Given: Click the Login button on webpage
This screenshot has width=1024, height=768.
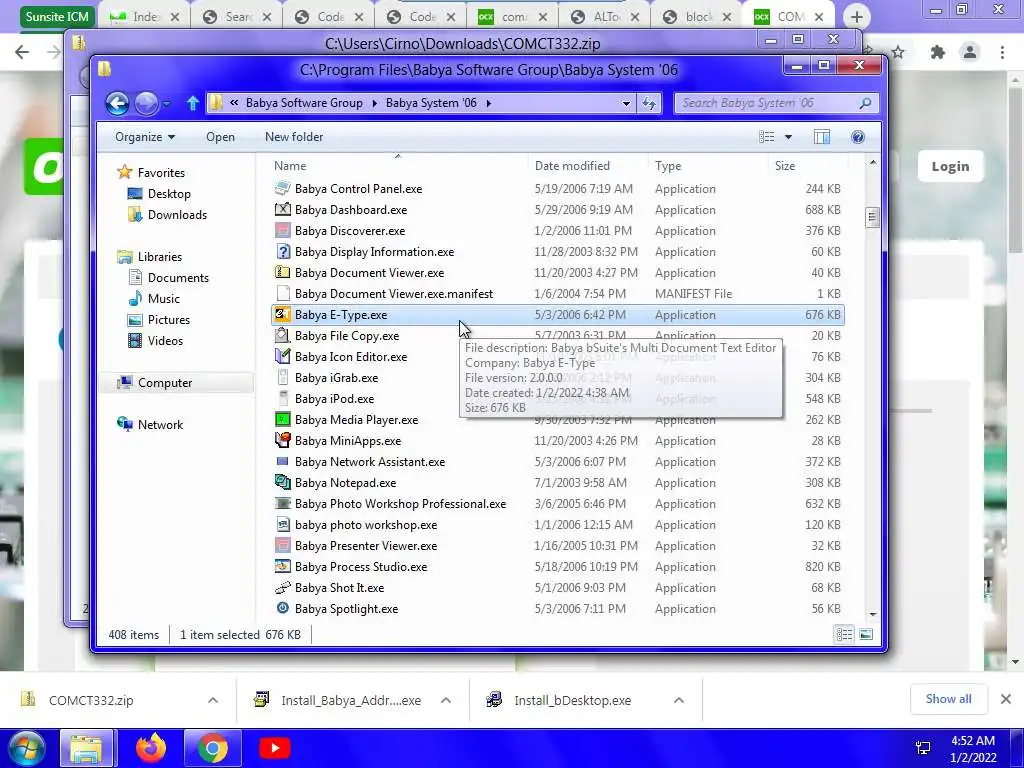Looking at the screenshot, I should point(950,166).
